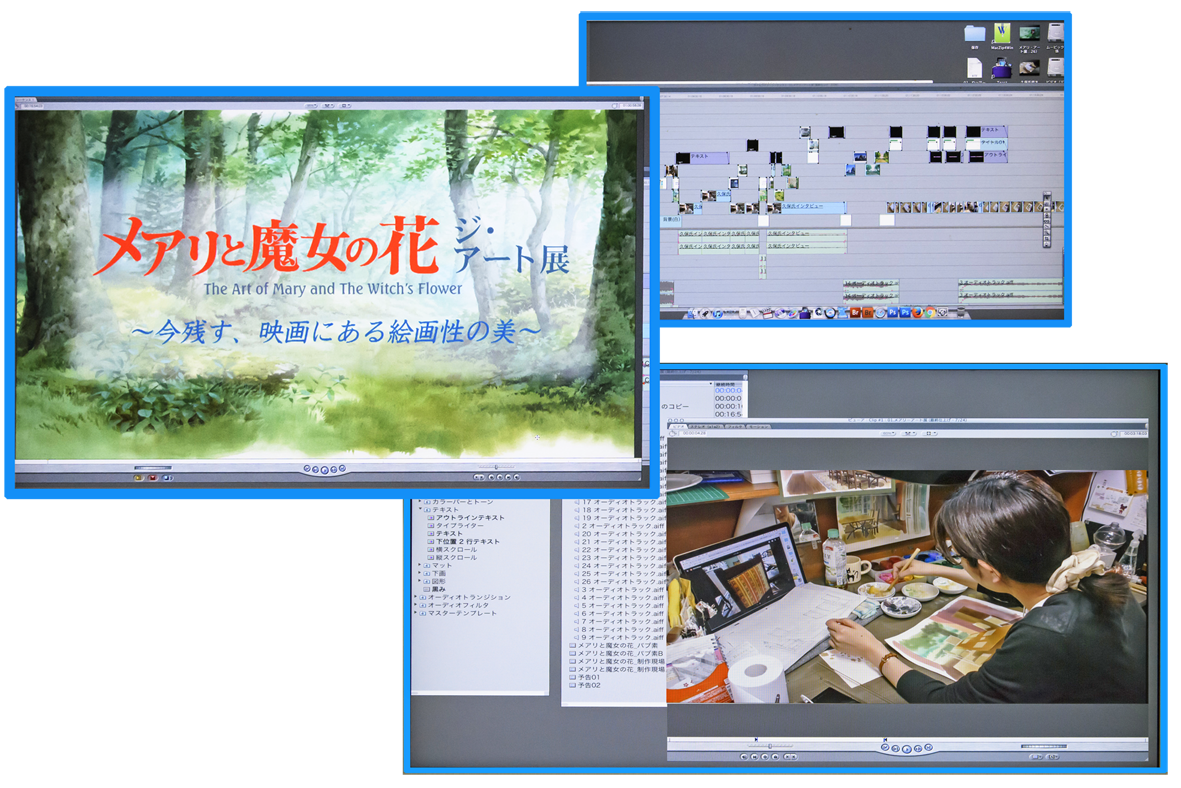1181x788 pixels.
Task: Click blue replace edit button in Canvas
Action: coord(168,478)
